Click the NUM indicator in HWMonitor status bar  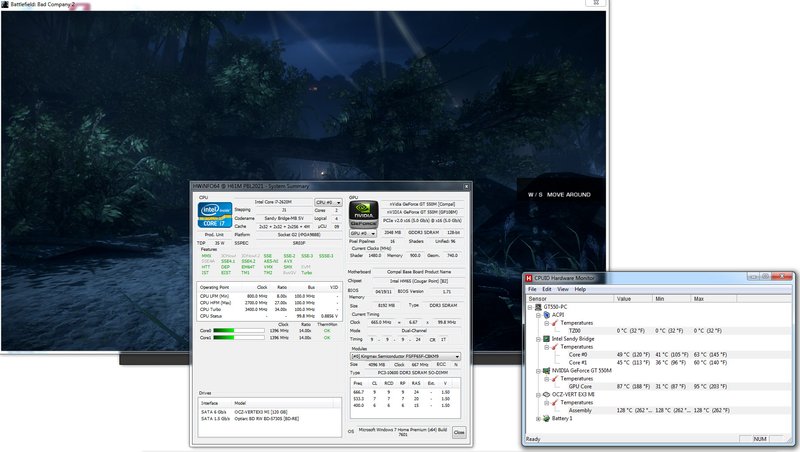(760, 439)
